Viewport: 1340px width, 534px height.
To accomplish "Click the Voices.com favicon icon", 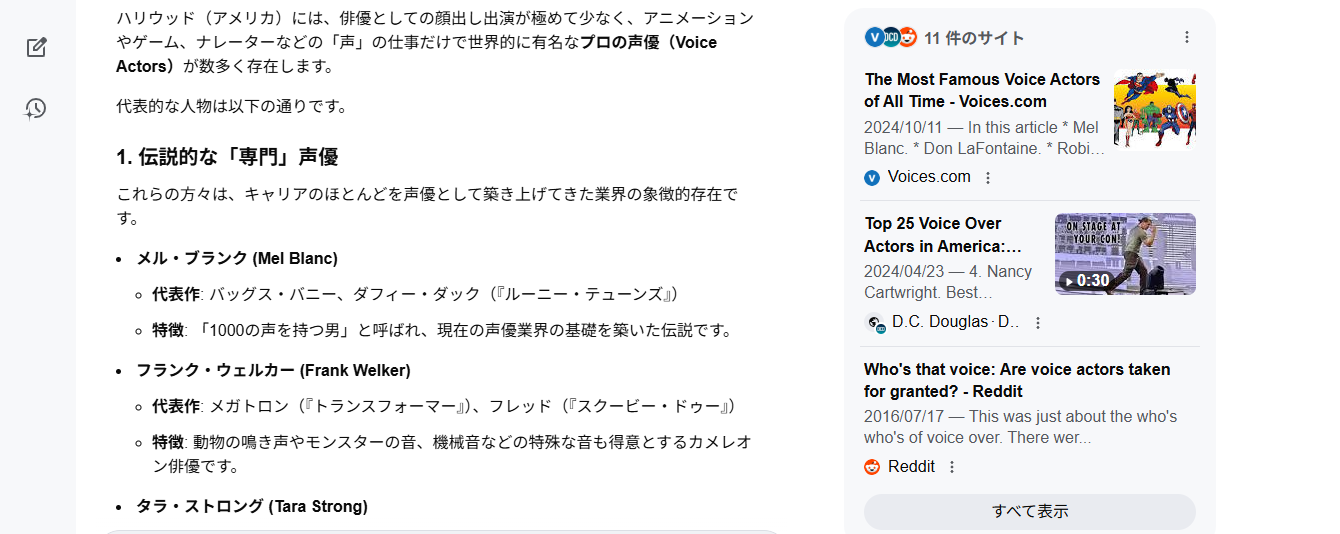I will (x=872, y=178).
